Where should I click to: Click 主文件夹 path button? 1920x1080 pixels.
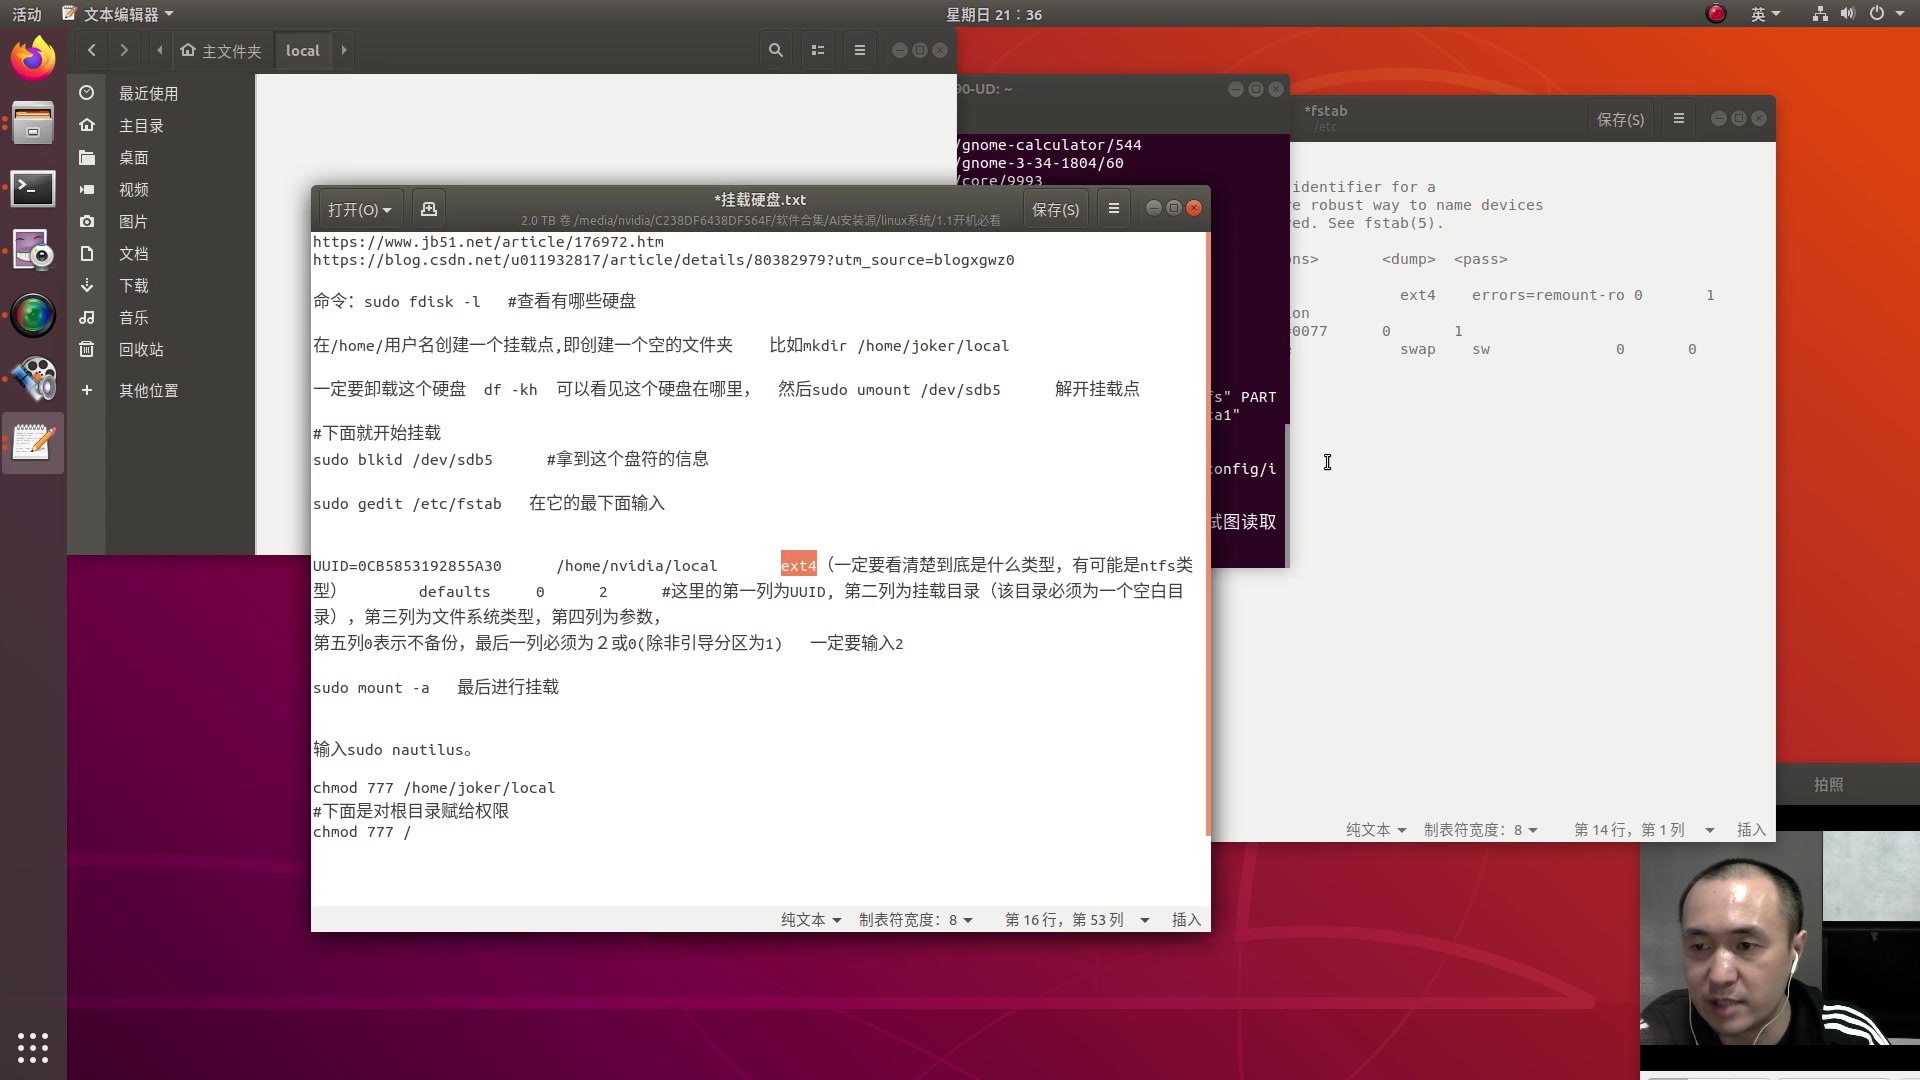221,50
